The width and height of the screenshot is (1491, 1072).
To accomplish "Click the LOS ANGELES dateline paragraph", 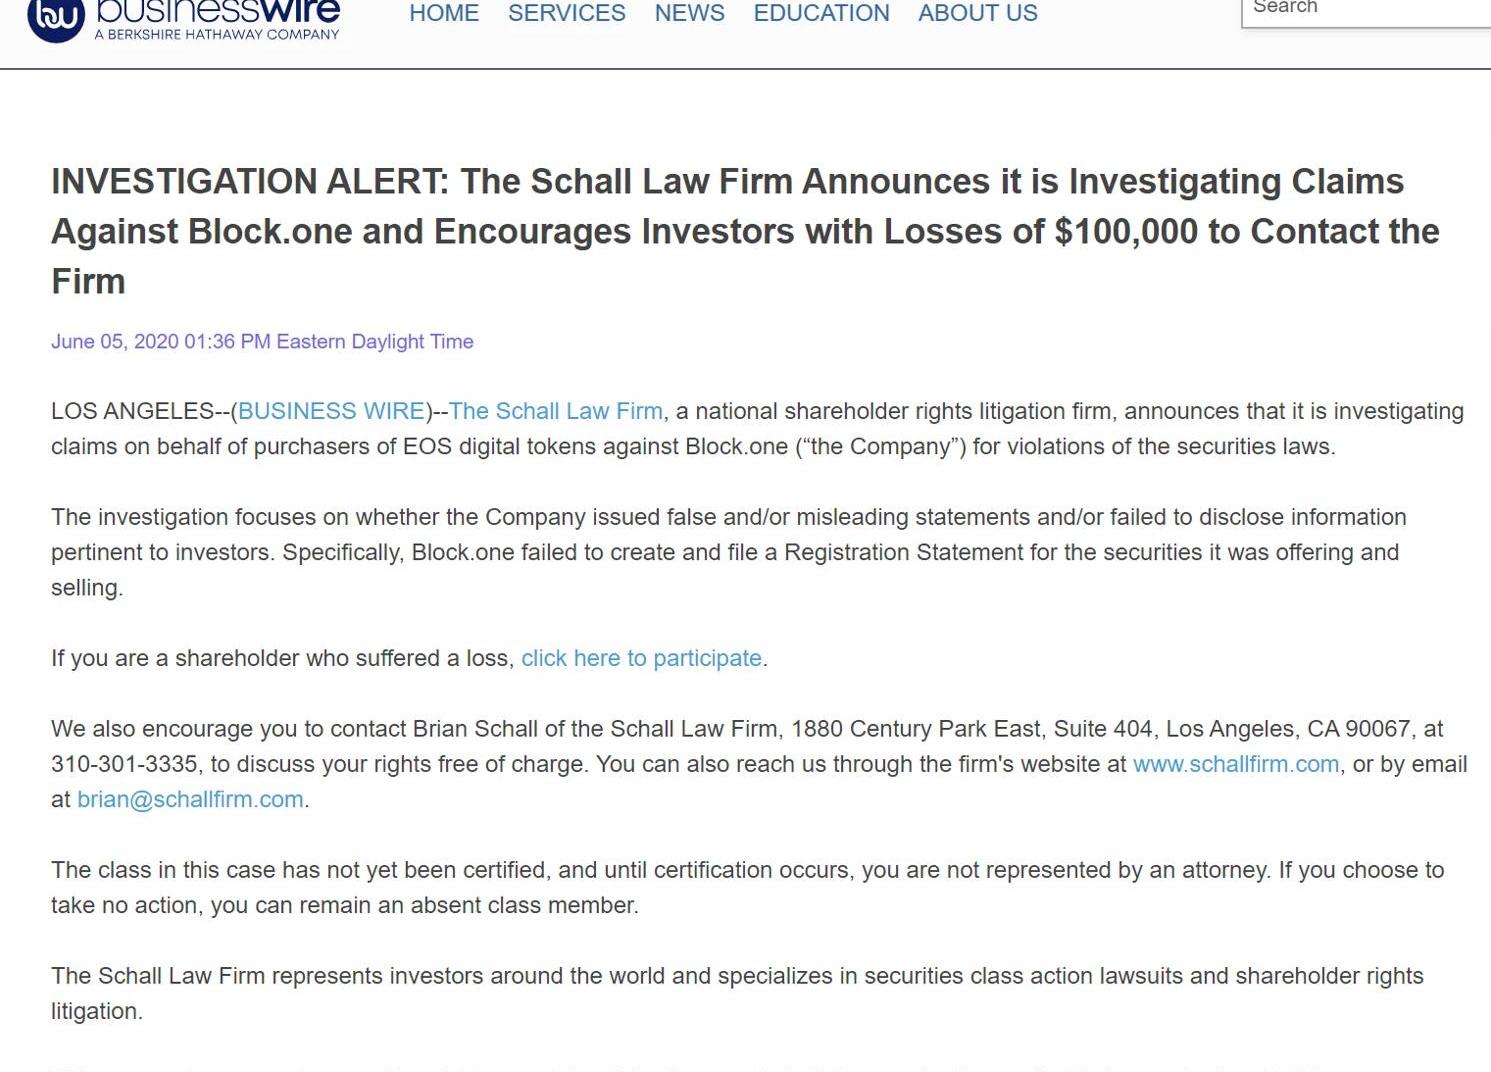I will click(757, 429).
